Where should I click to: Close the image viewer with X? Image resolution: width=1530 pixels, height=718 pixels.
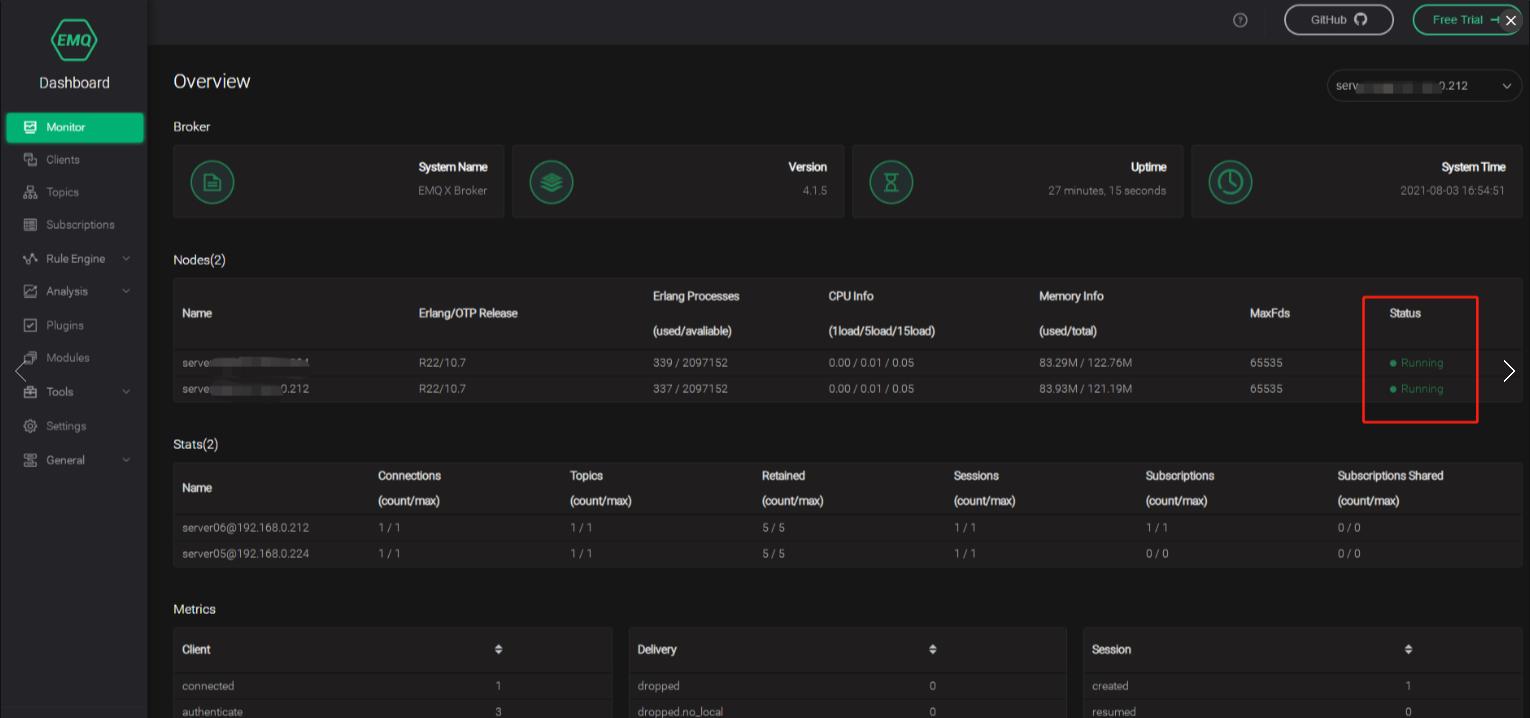(x=1511, y=20)
